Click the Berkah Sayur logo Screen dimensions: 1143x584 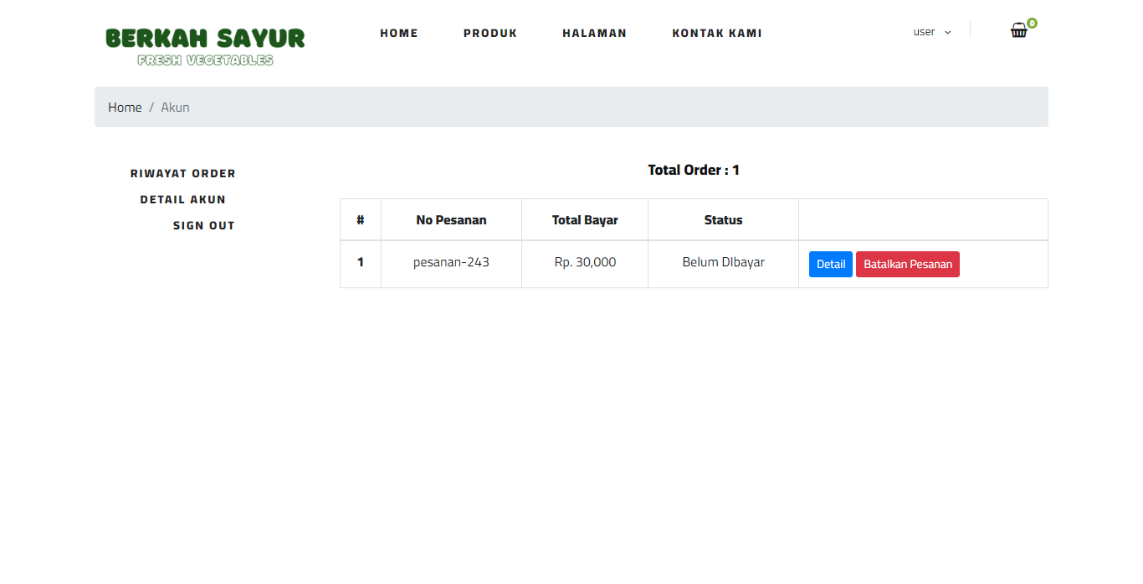click(x=205, y=47)
